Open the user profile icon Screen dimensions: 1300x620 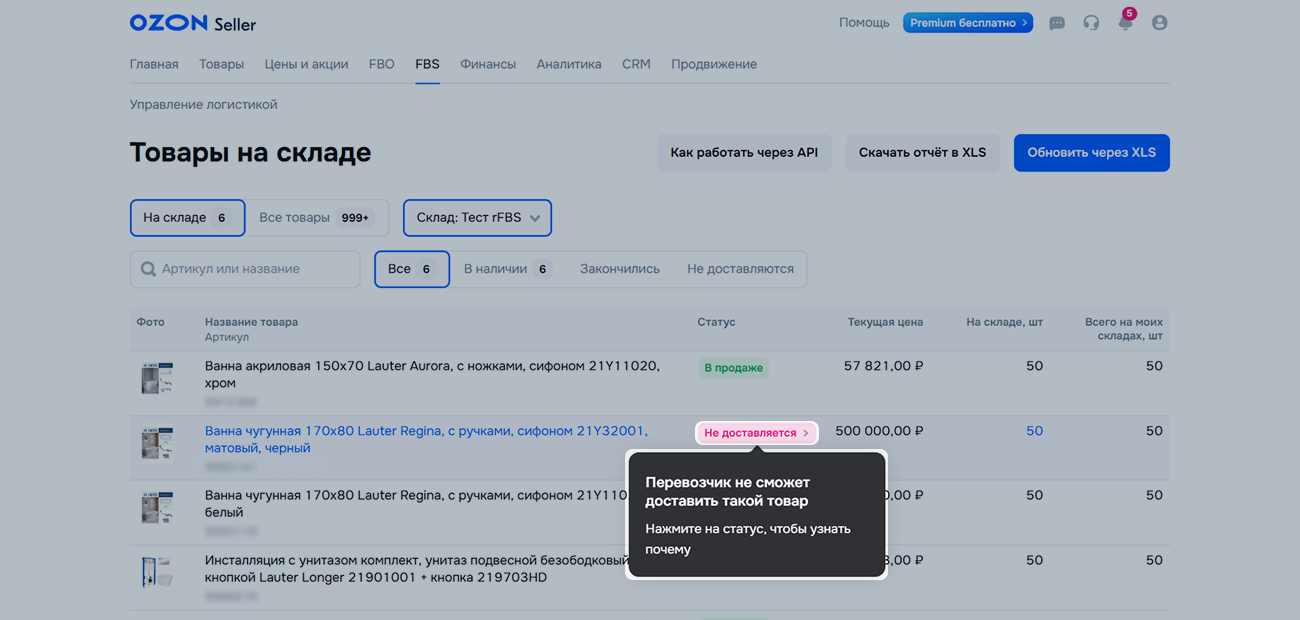1159,23
